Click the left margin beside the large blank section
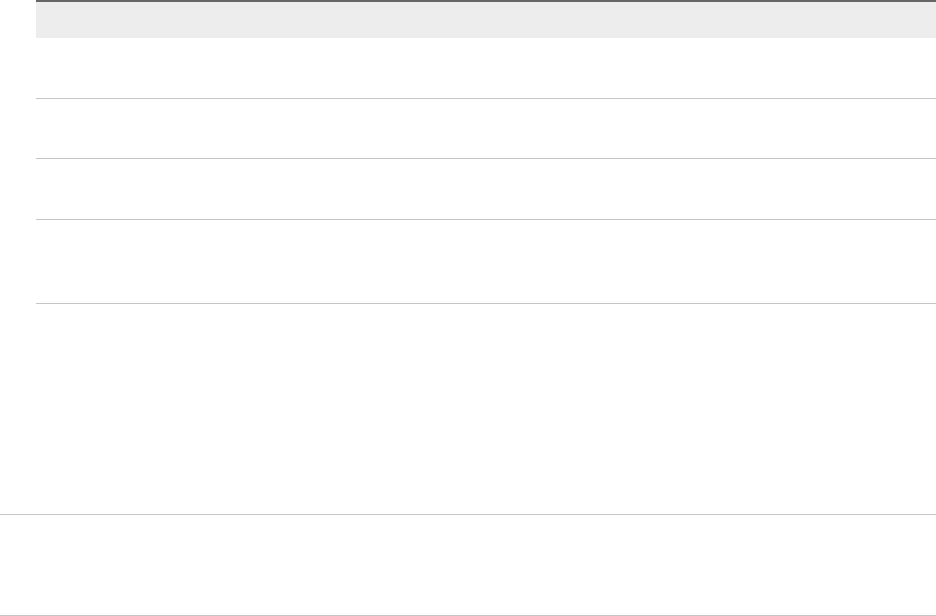 tap(18, 408)
